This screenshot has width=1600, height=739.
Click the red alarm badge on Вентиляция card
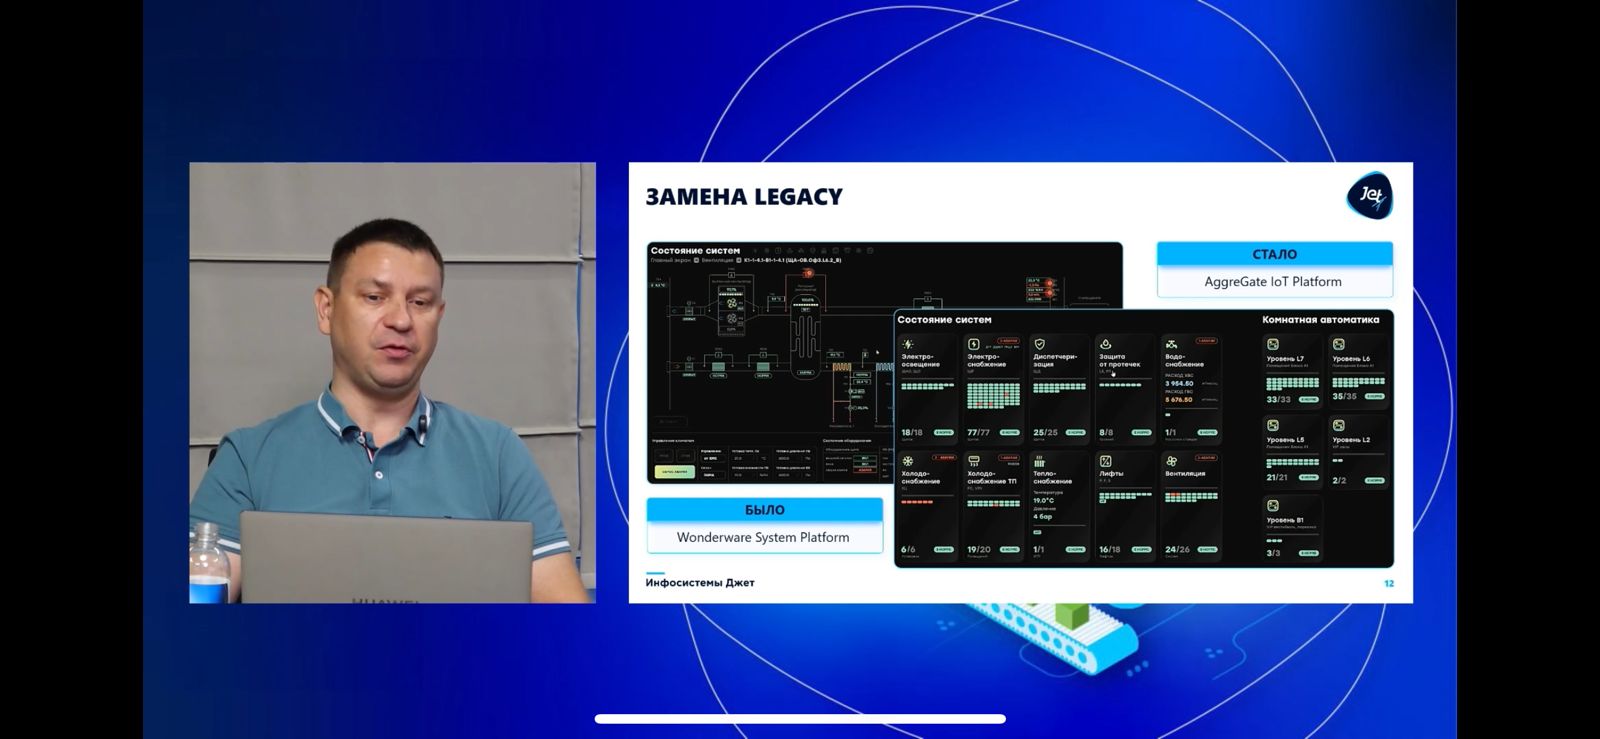pyautogui.click(x=1206, y=458)
